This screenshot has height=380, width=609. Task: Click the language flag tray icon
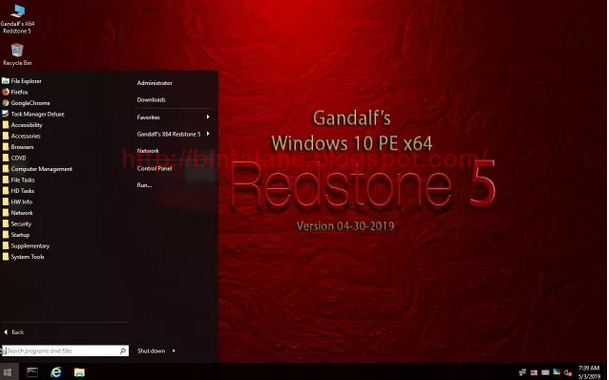point(534,372)
